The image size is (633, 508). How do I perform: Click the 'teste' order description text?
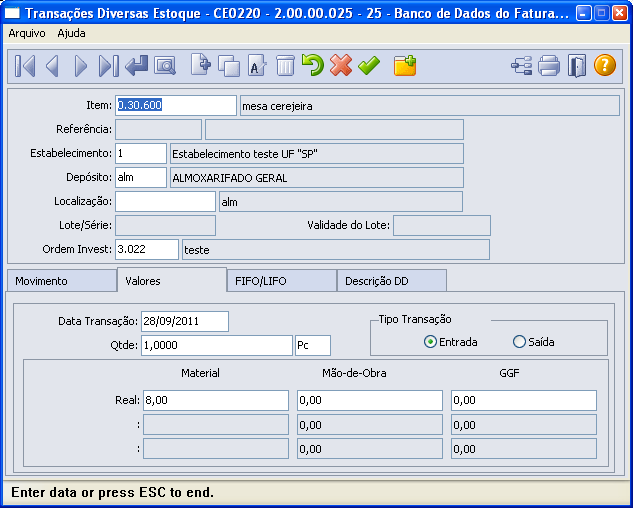click(197, 250)
